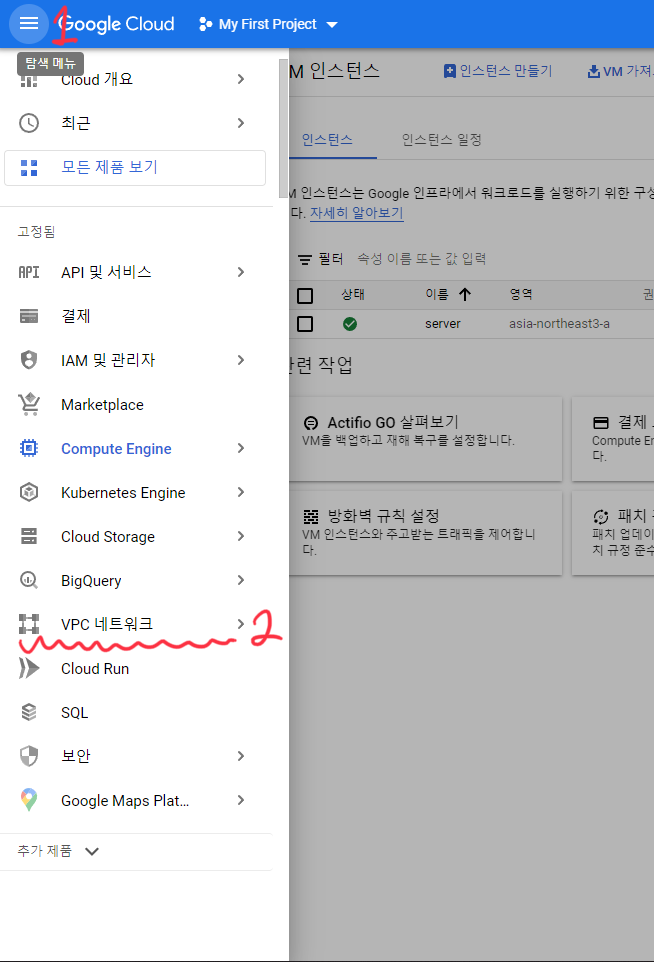Click the BigQuery magnifier icon

point(29,580)
